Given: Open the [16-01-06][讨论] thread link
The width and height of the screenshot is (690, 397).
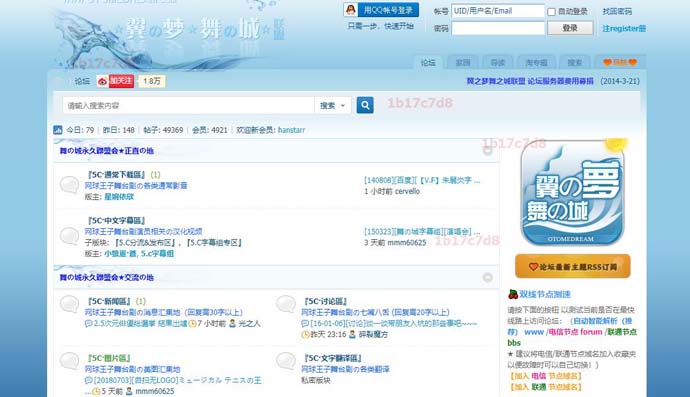Looking at the screenshot, I should [x=393, y=323].
